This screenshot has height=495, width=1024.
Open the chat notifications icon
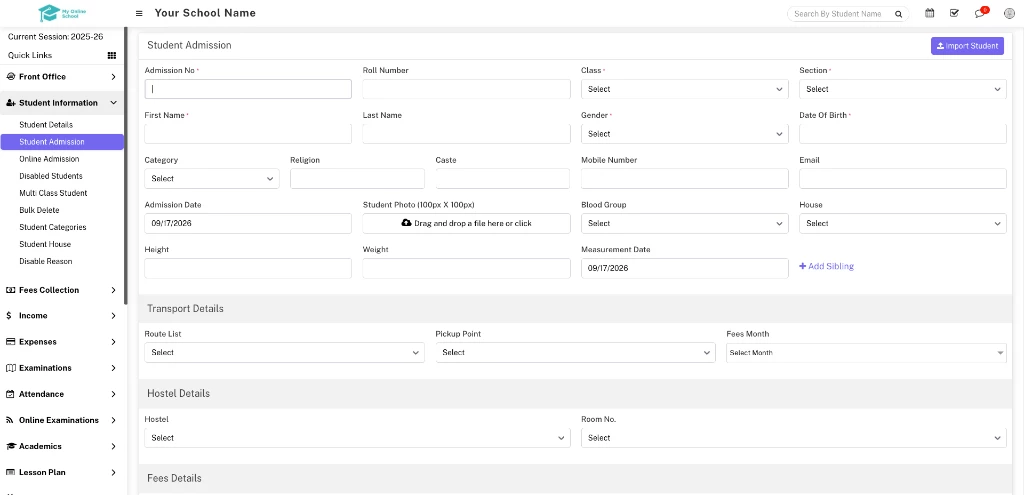coord(980,13)
